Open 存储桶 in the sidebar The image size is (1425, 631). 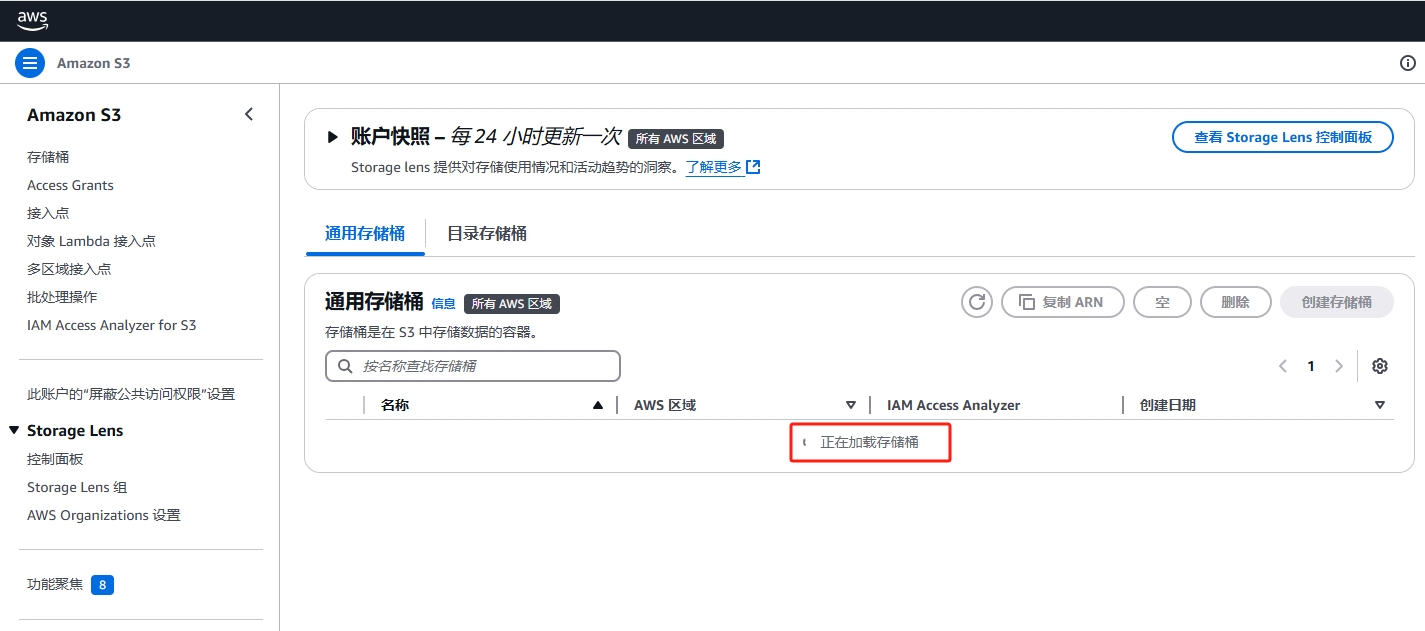[48, 157]
